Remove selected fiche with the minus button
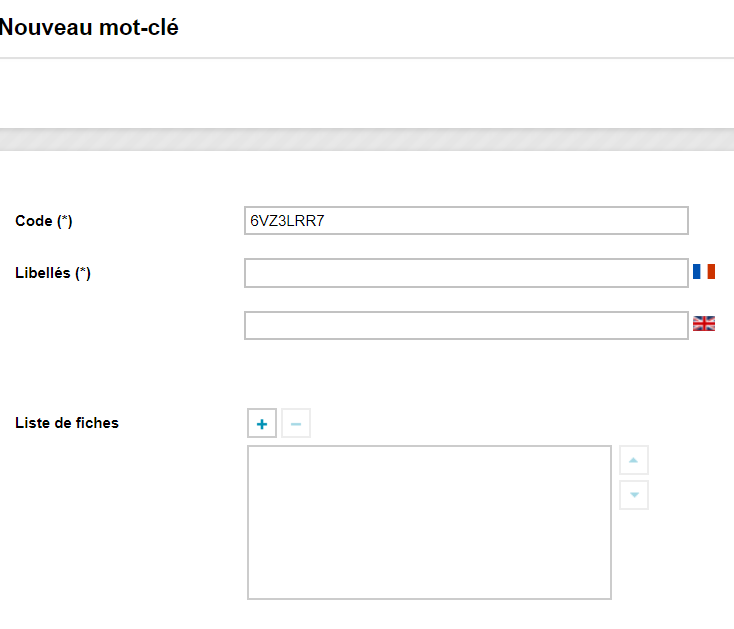 pyautogui.click(x=296, y=424)
